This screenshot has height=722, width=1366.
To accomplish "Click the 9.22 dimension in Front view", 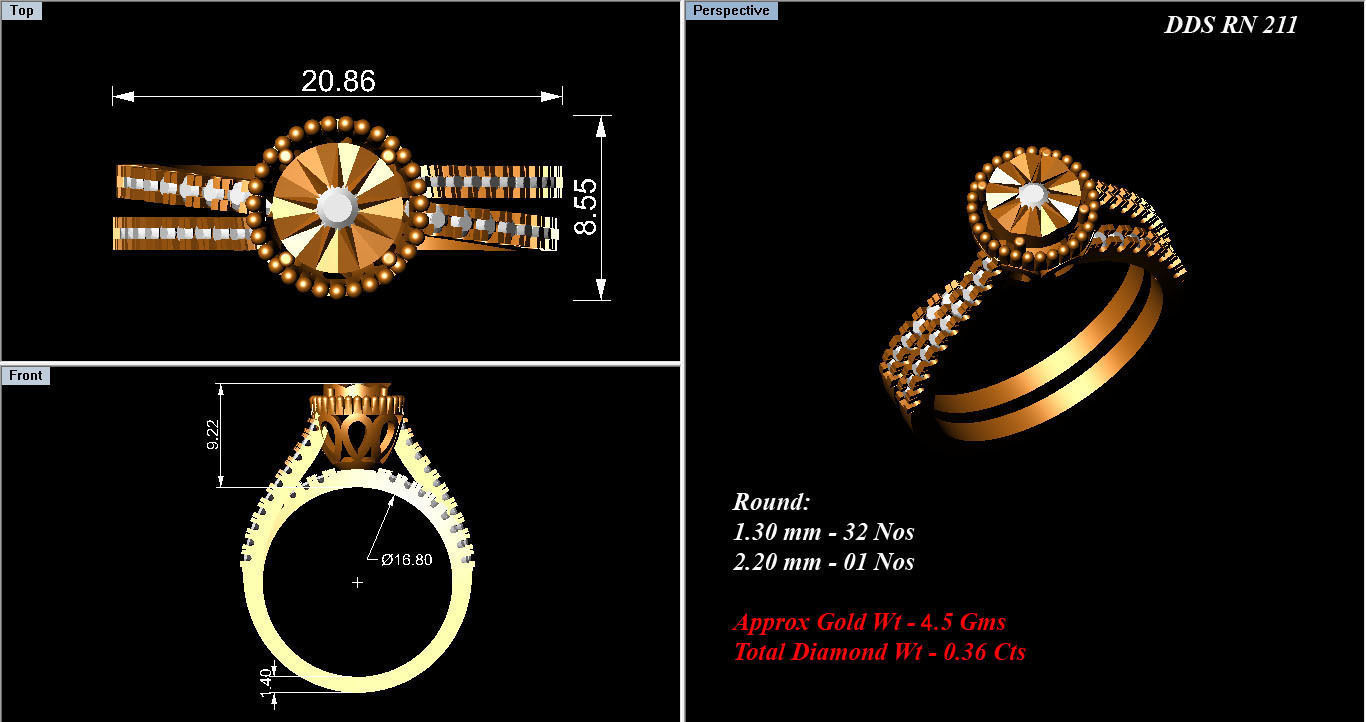I will tap(213, 435).
